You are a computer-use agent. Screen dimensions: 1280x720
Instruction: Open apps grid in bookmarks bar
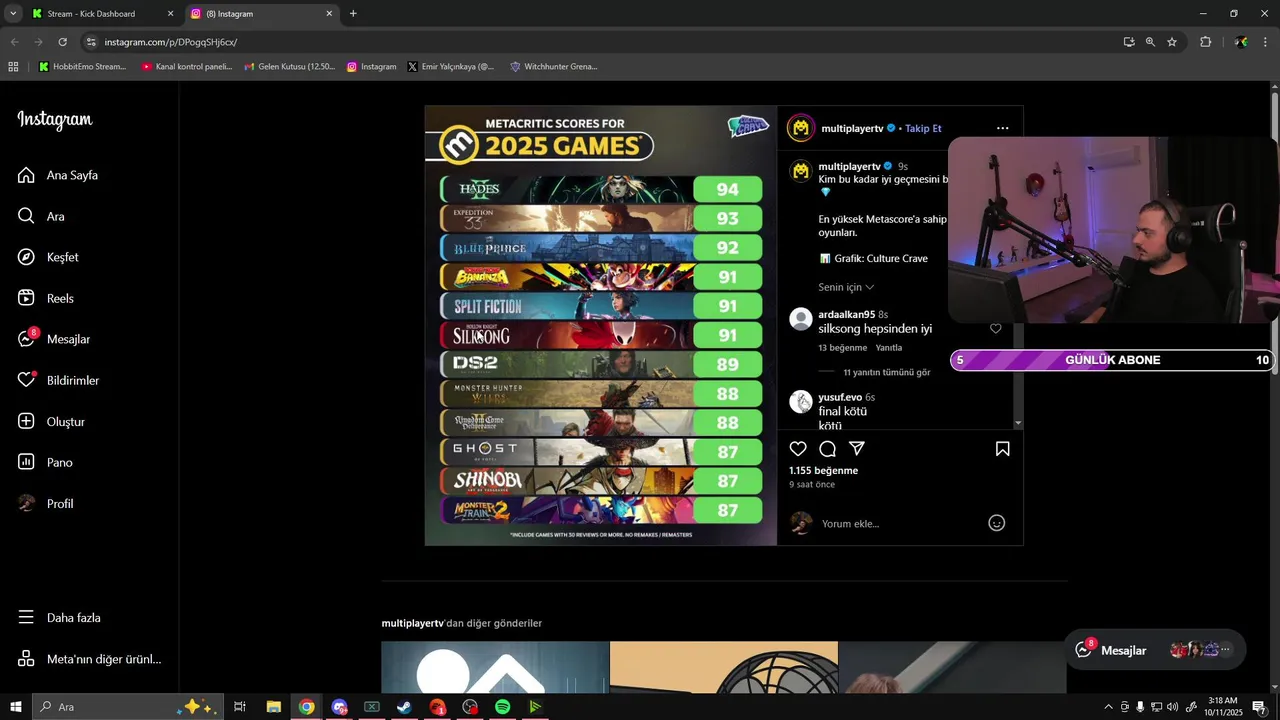click(x=13, y=67)
